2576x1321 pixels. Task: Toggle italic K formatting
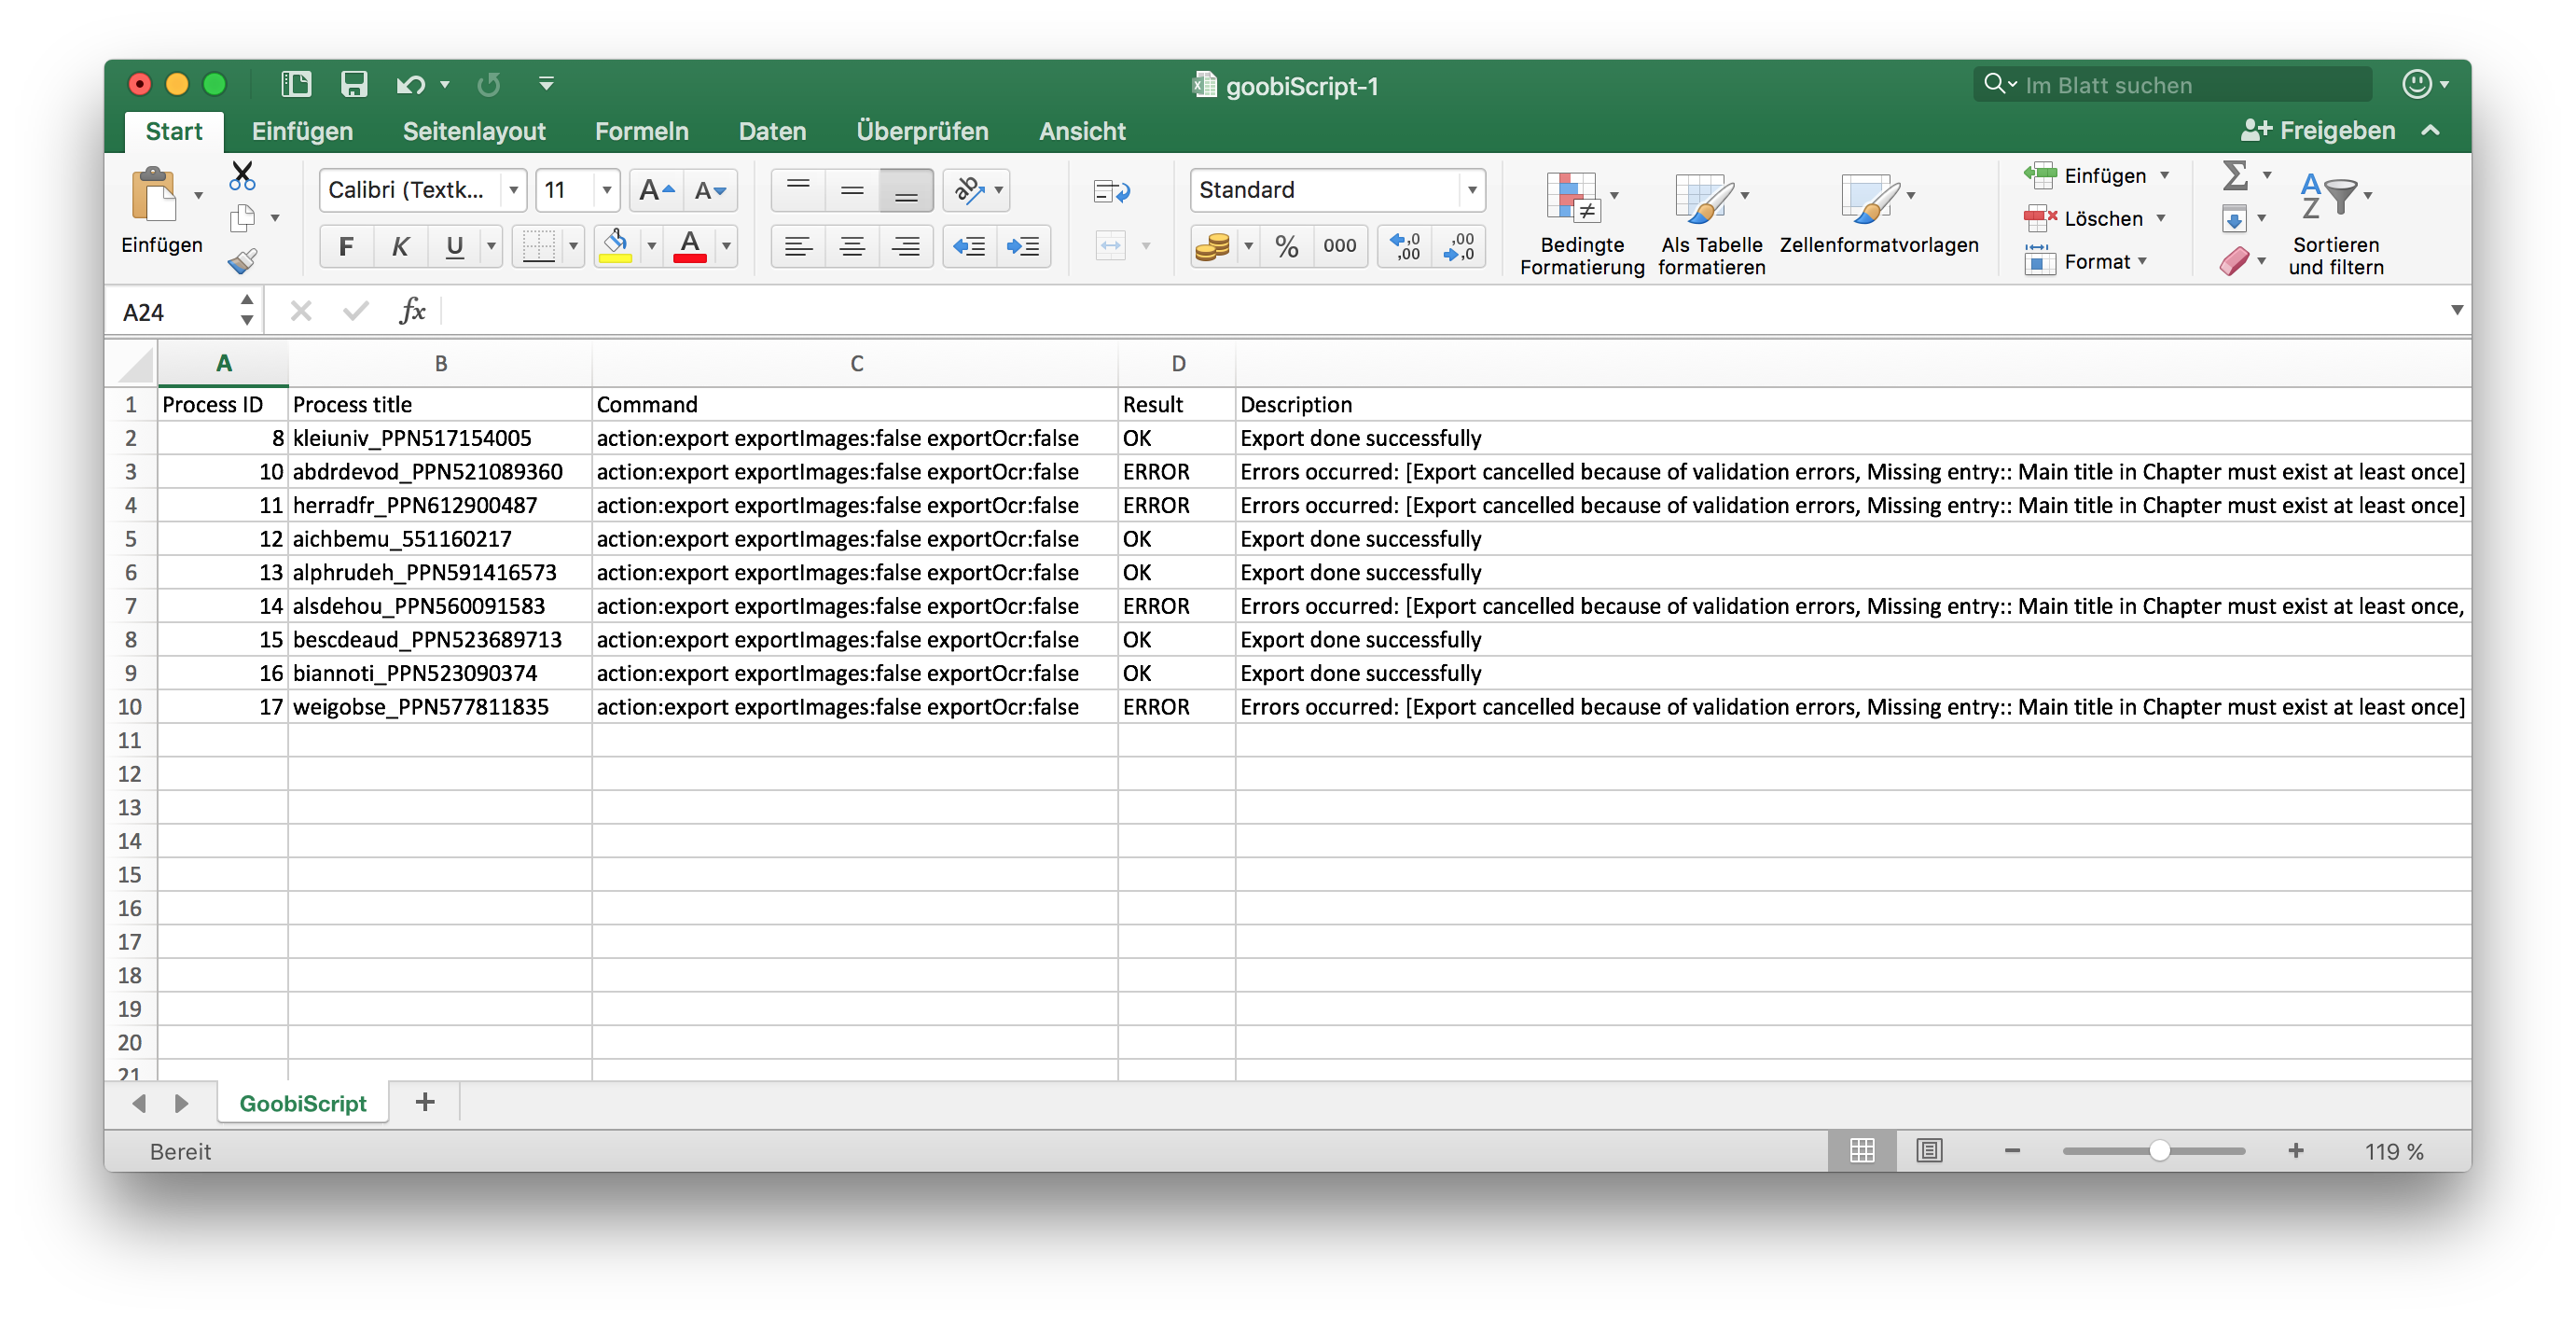(400, 246)
